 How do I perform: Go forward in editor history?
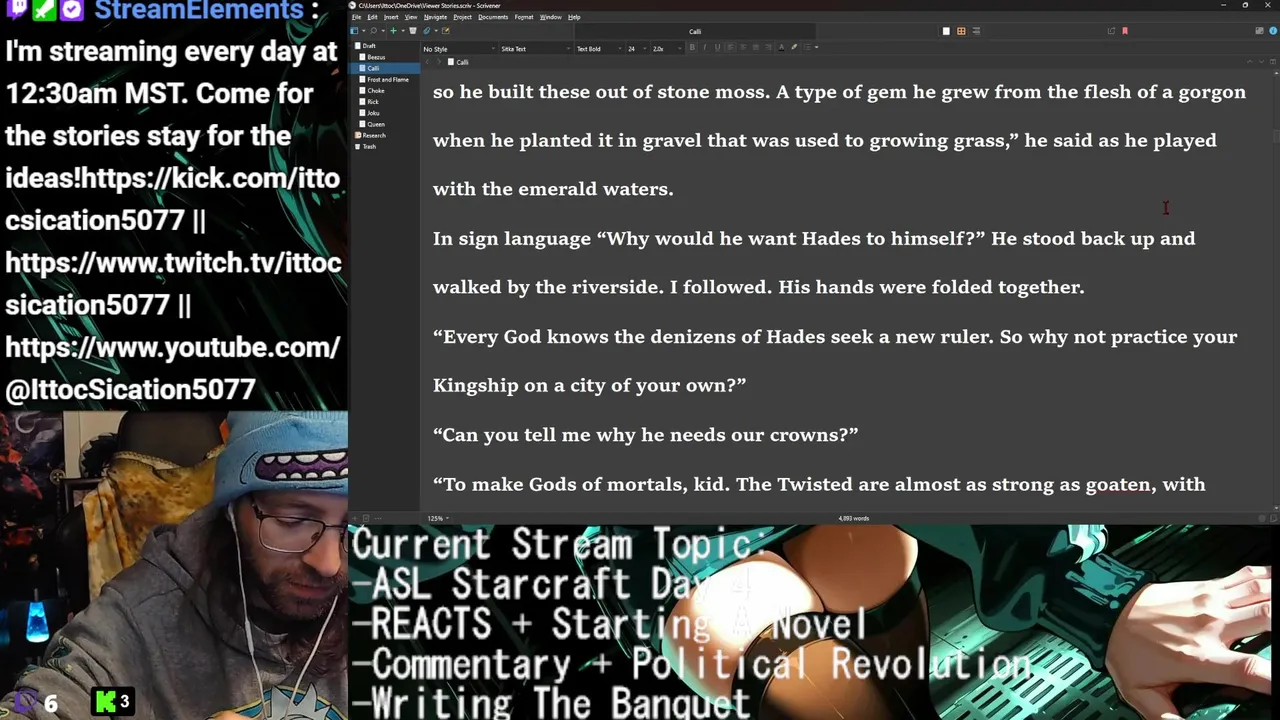(x=439, y=62)
